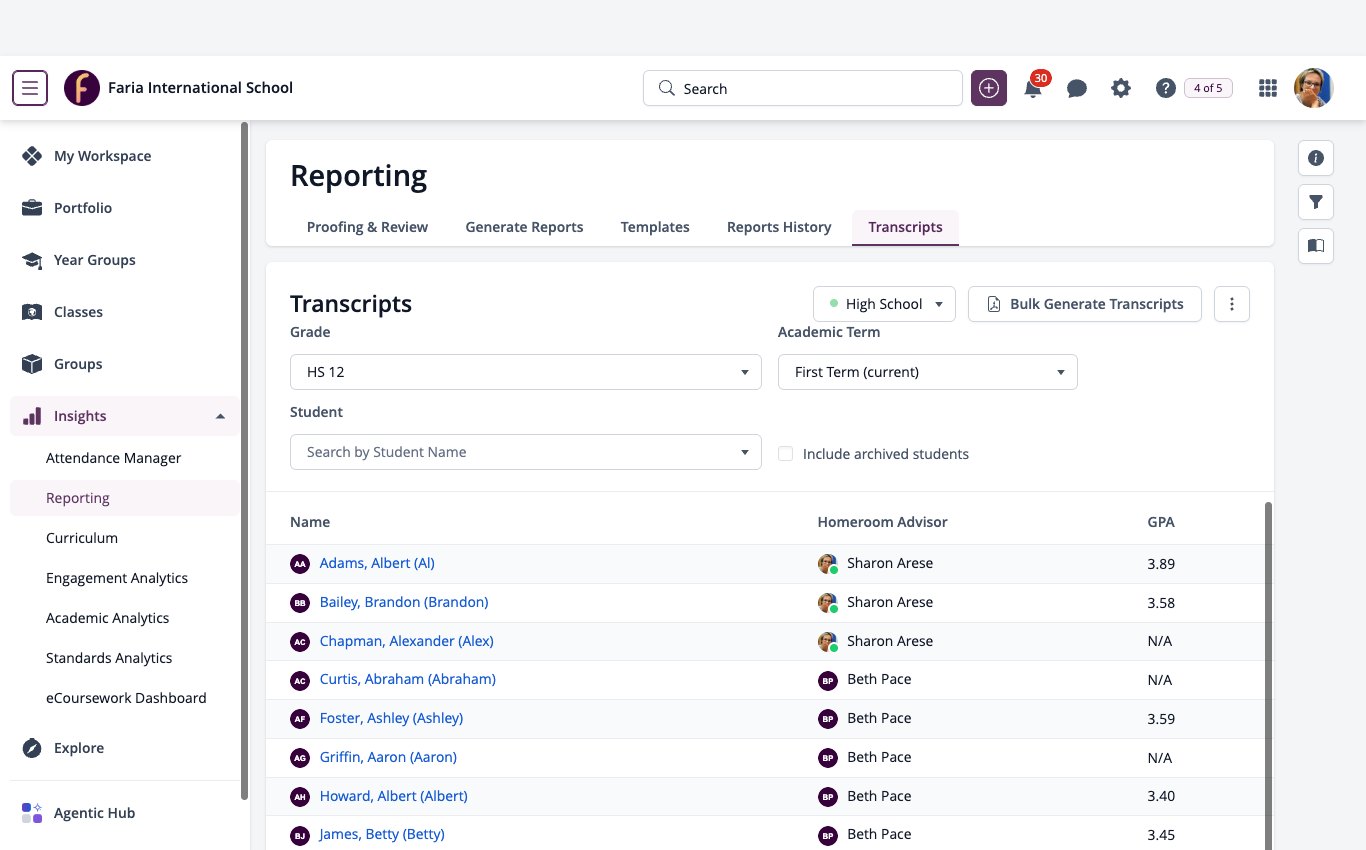Open Curriculum in sidebar
1366x850 pixels.
pyautogui.click(x=124, y=538)
